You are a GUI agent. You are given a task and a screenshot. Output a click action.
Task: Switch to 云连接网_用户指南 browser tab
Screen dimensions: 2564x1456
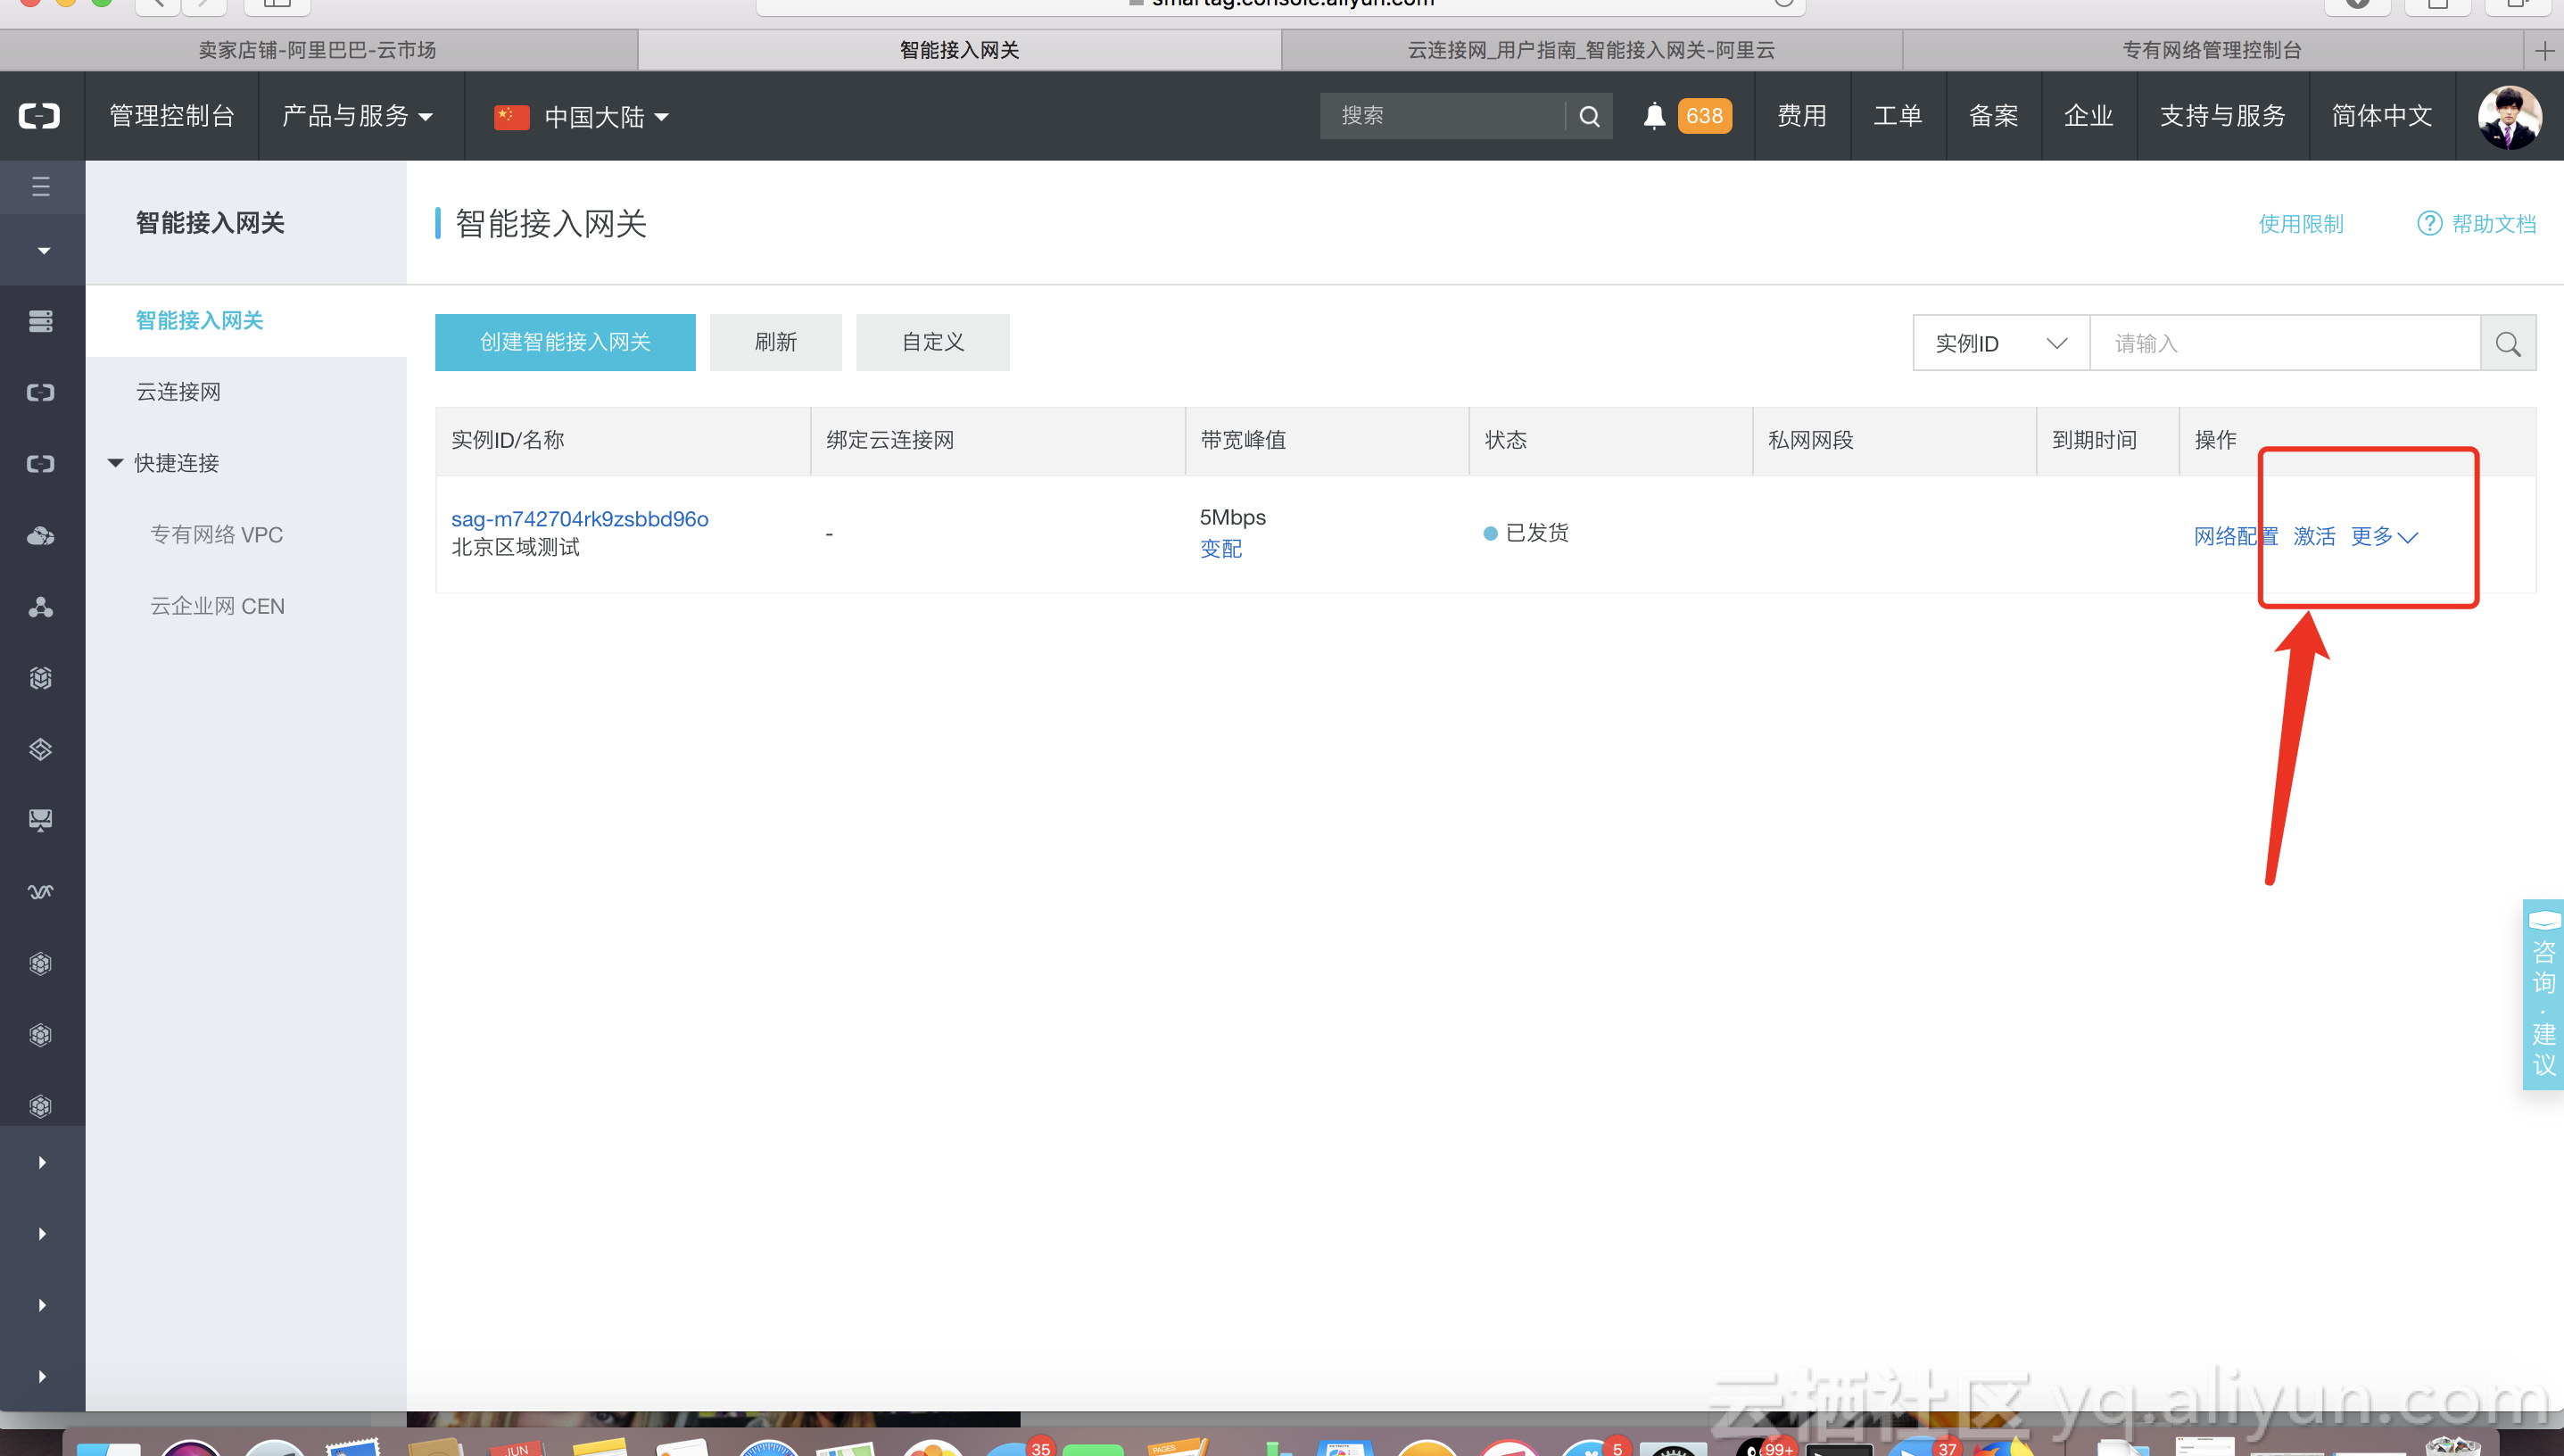point(1591,50)
